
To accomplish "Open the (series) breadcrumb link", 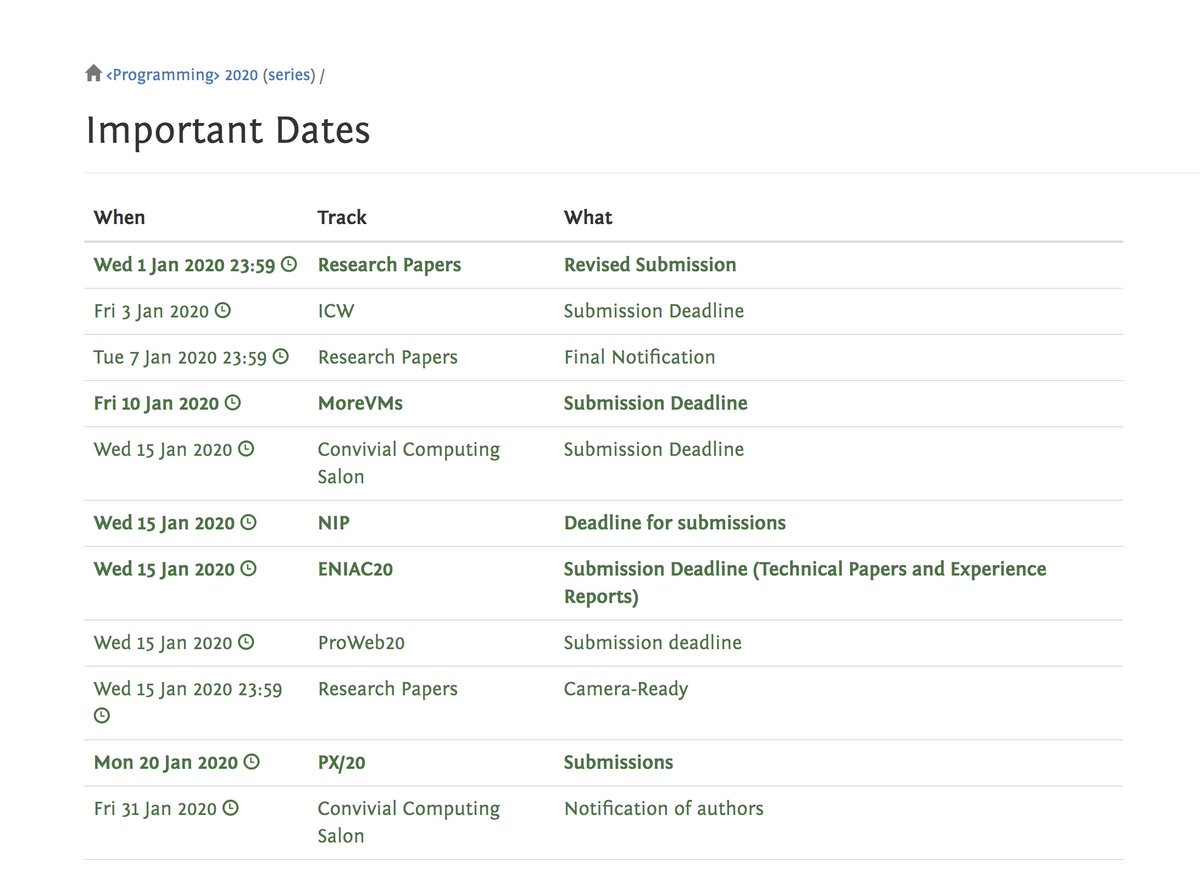I will point(289,75).
